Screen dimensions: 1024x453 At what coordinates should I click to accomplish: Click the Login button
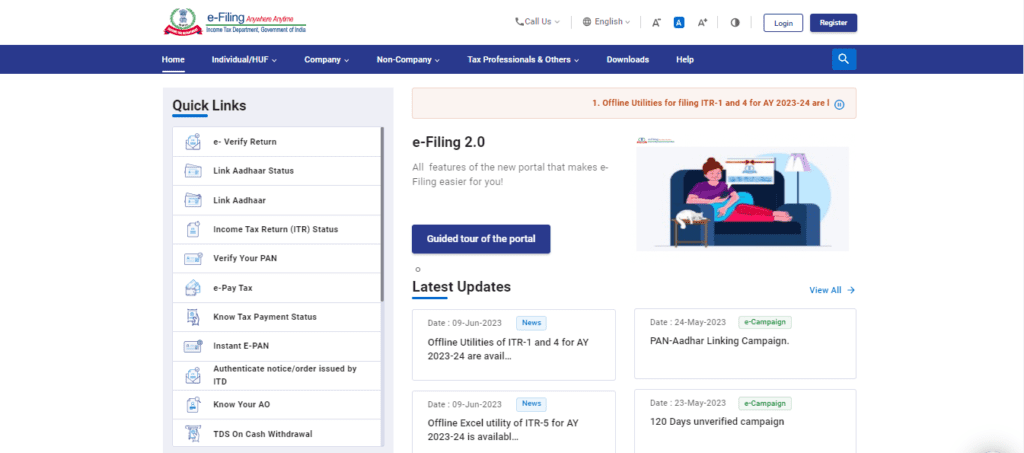tap(783, 23)
